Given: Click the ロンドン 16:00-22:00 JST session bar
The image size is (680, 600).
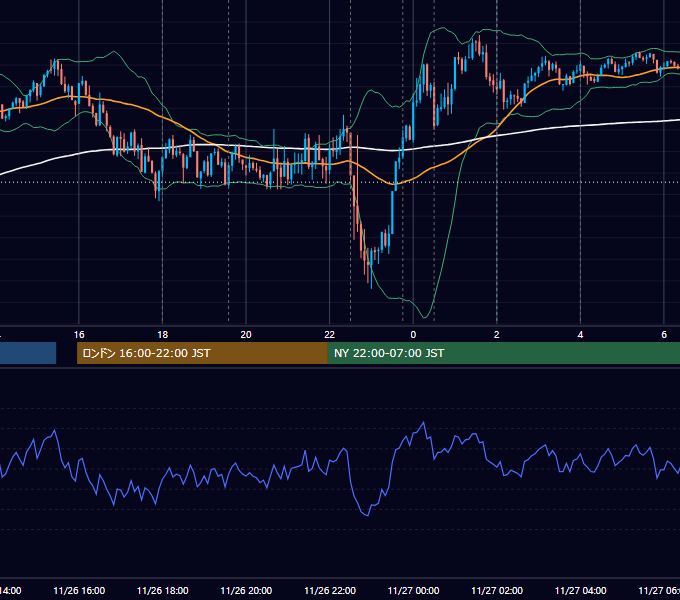Looking at the screenshot, I should [x=202, y=353].
